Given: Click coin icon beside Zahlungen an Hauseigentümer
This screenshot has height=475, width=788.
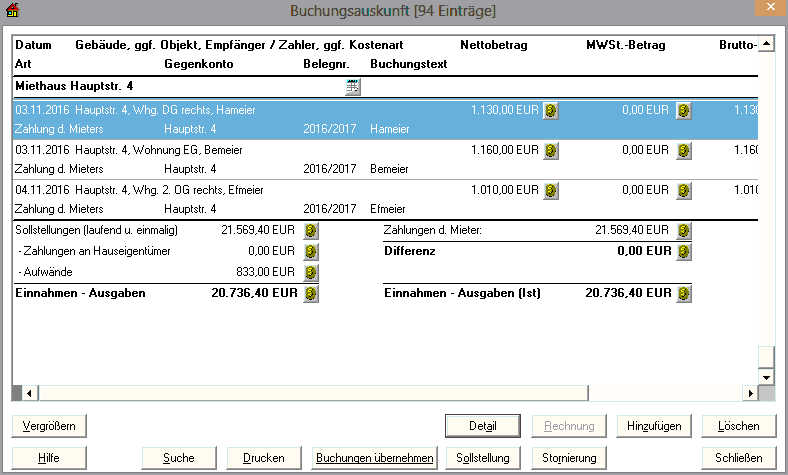Looking at the screenshot, I should point(311,251).
